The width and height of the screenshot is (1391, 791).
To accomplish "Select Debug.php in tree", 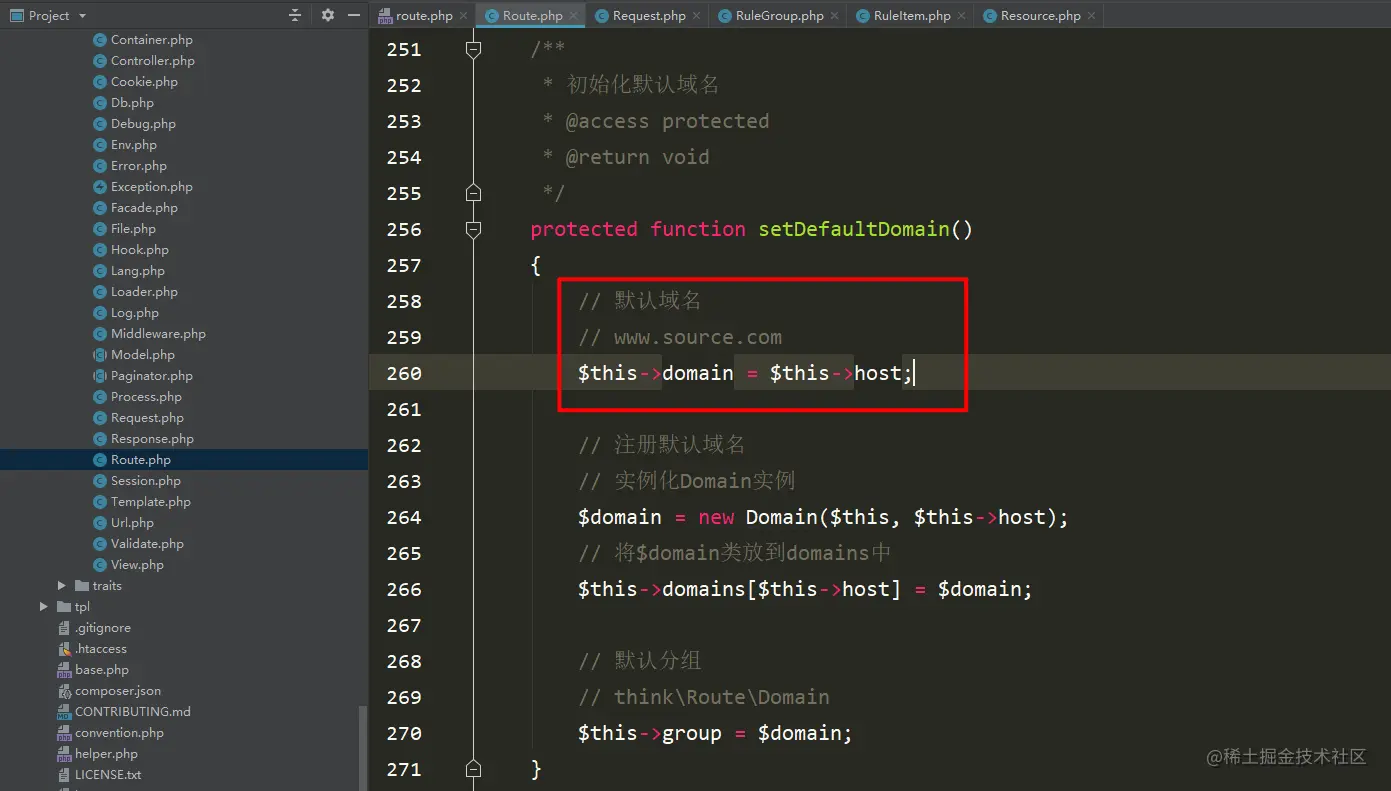I will coord(143,124).
